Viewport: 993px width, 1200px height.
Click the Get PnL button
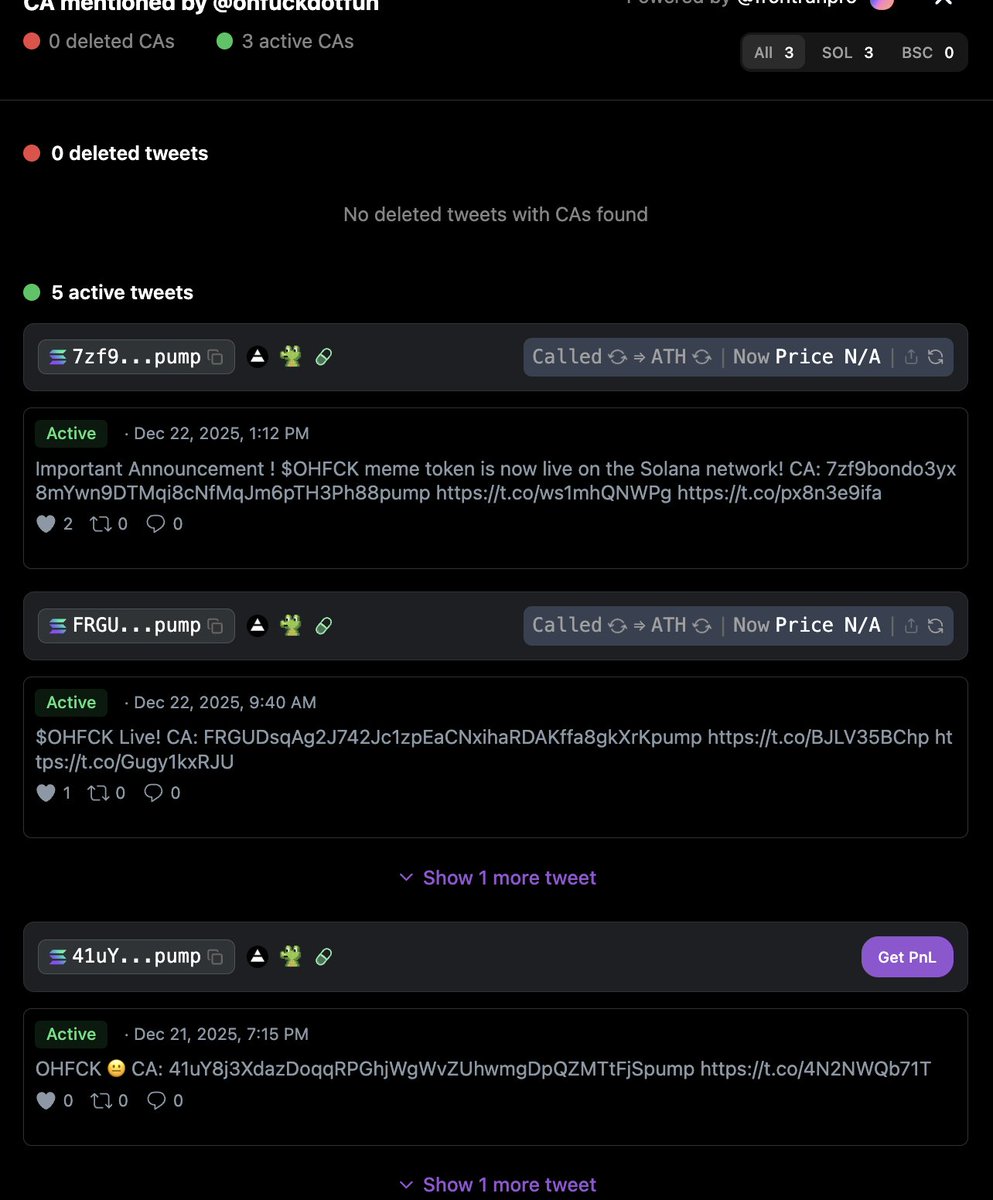coord(907,957)
